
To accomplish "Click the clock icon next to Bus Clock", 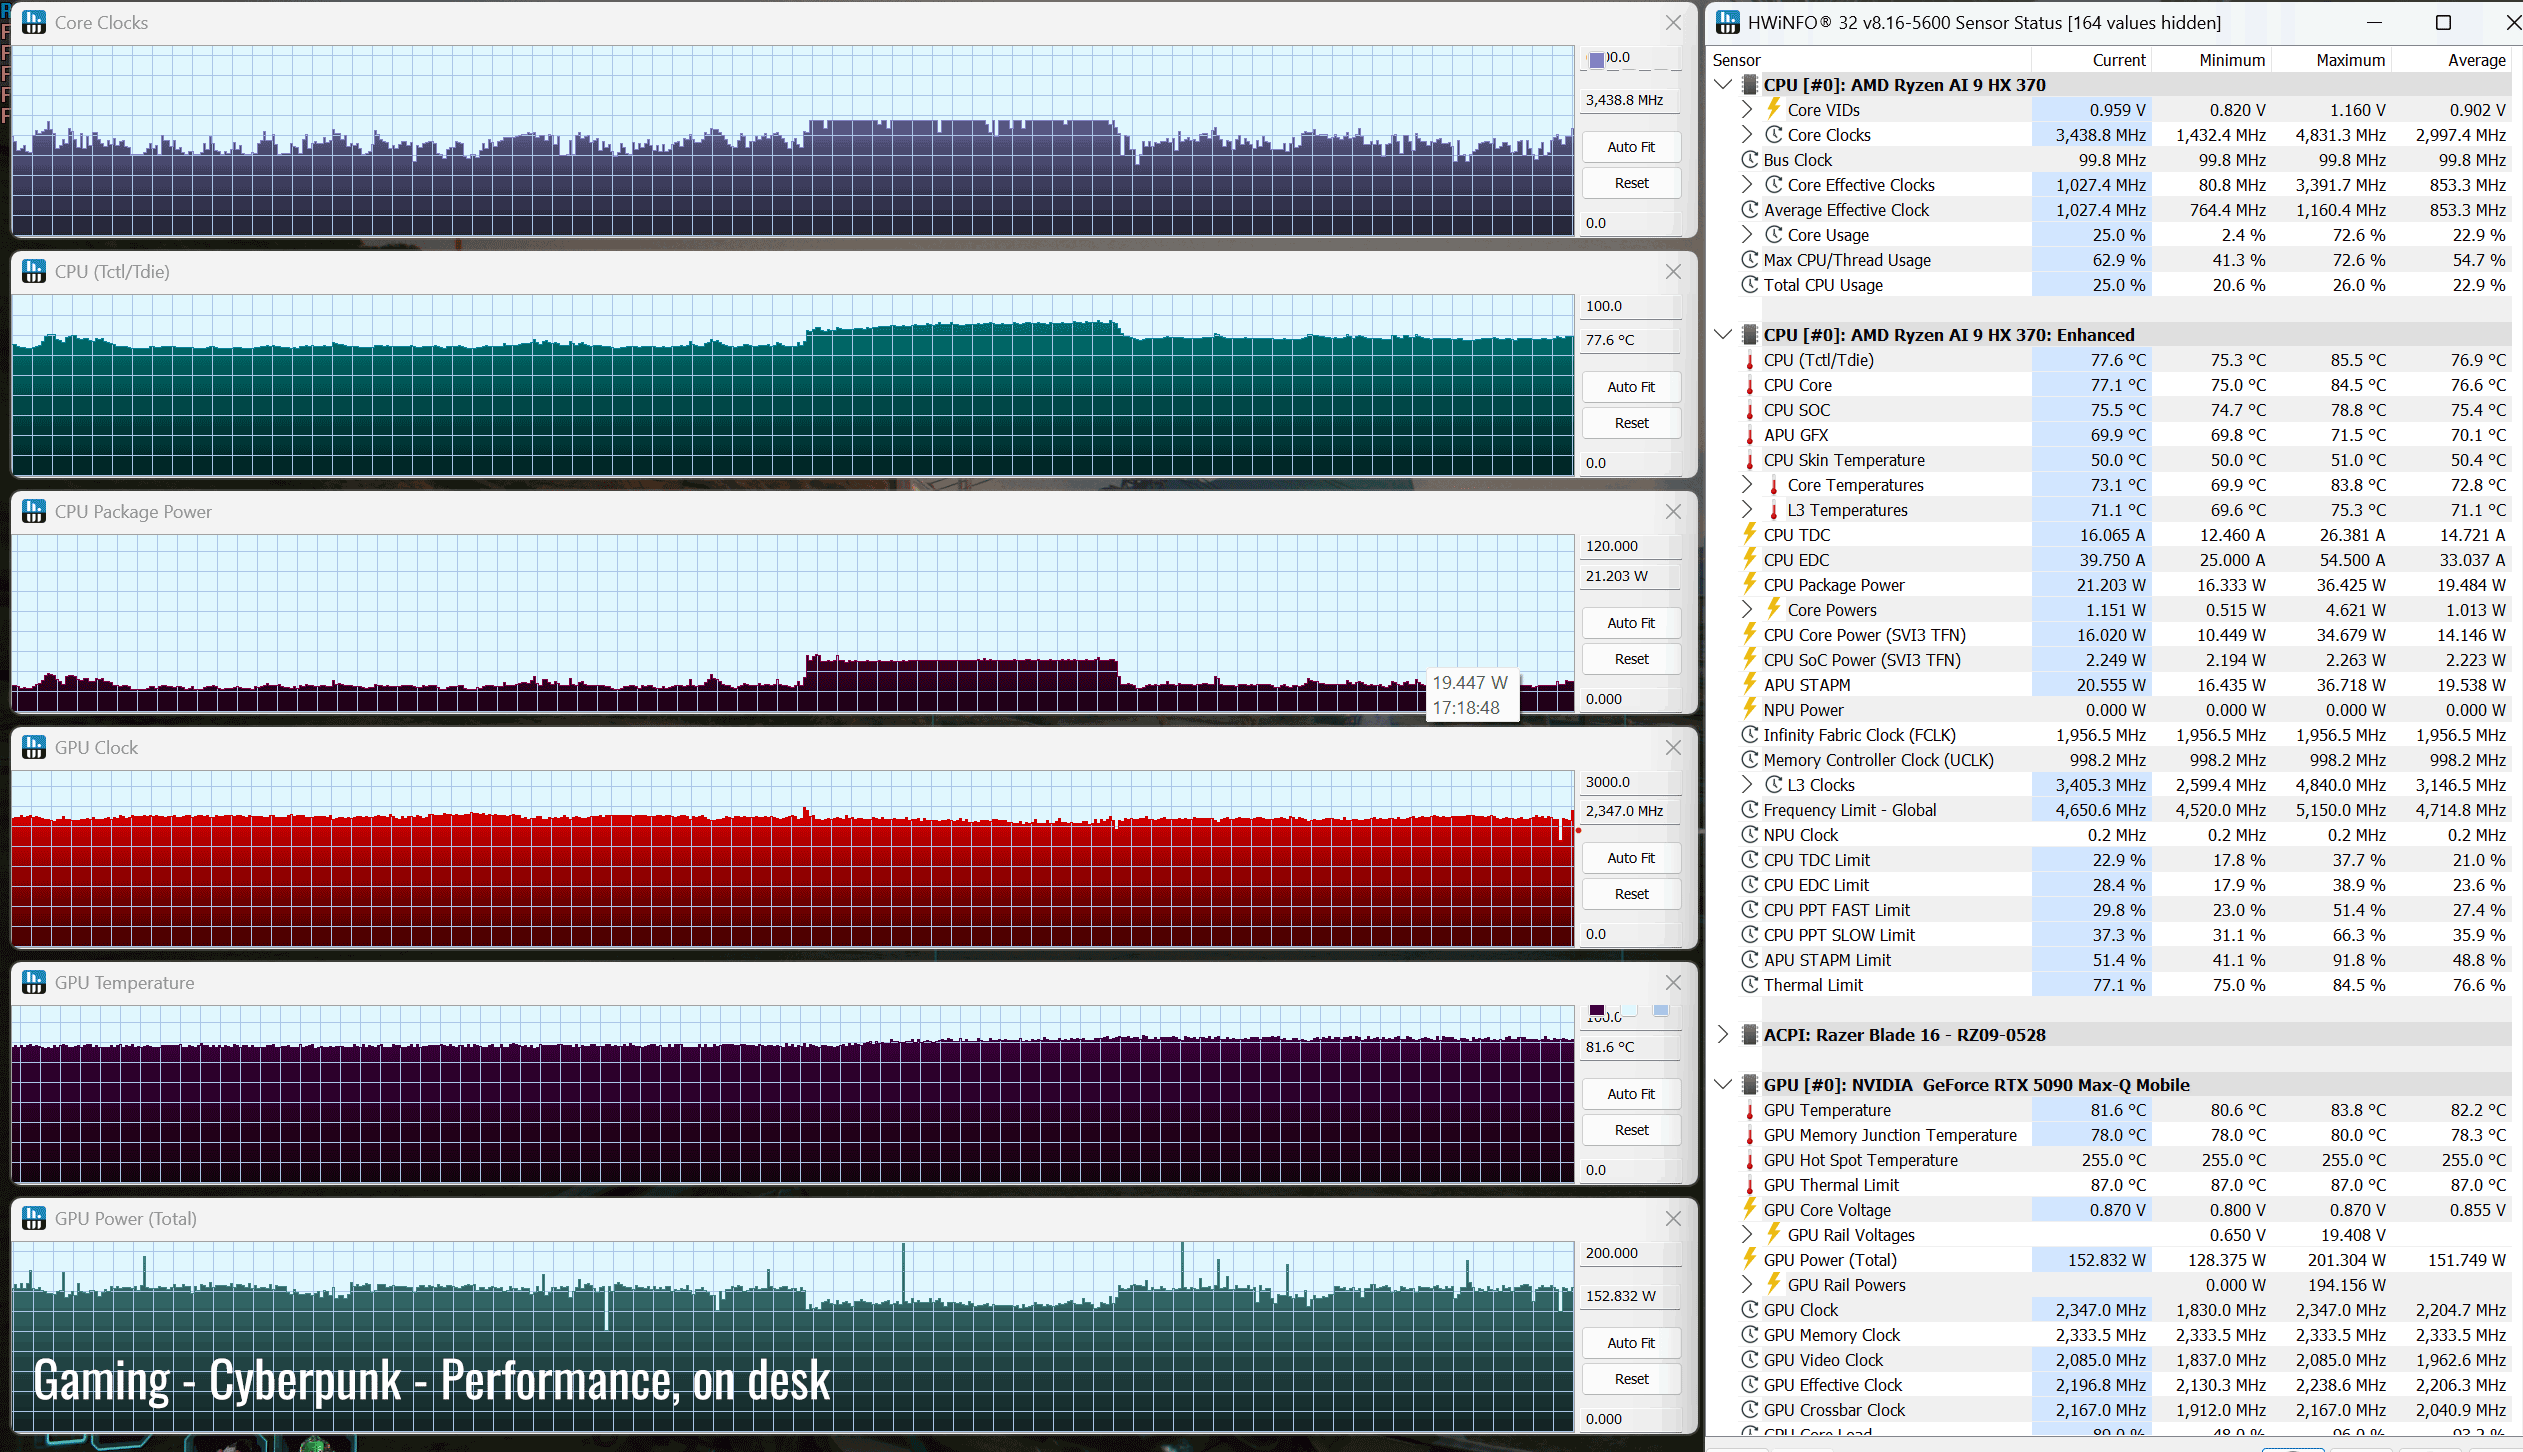I will tap(1750, 160).
